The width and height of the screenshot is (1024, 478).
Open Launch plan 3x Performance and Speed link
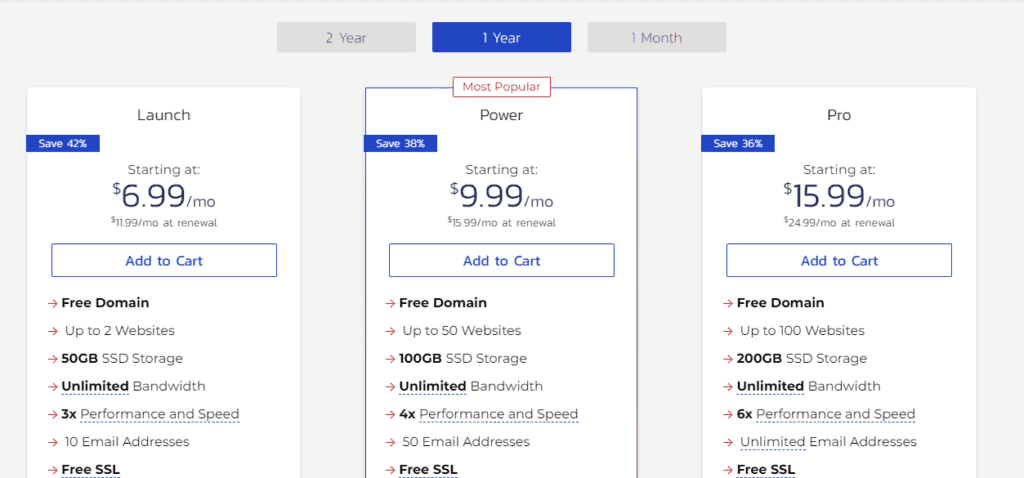(x=159, y=414)
